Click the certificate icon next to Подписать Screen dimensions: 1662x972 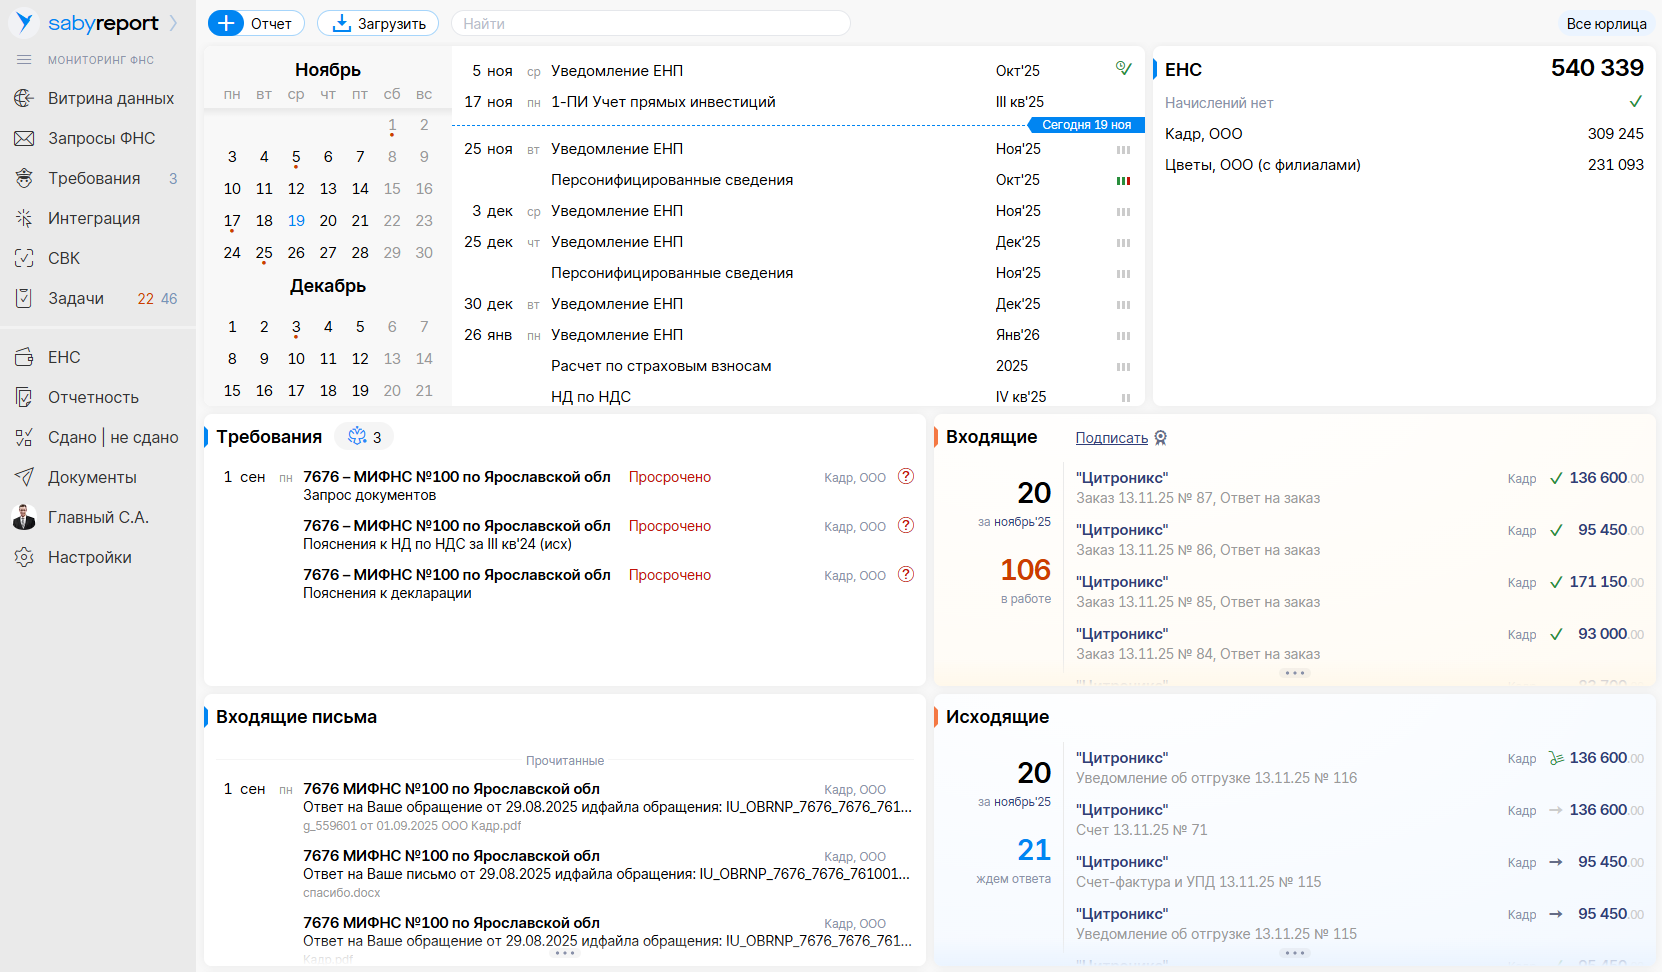point(1161,438)
